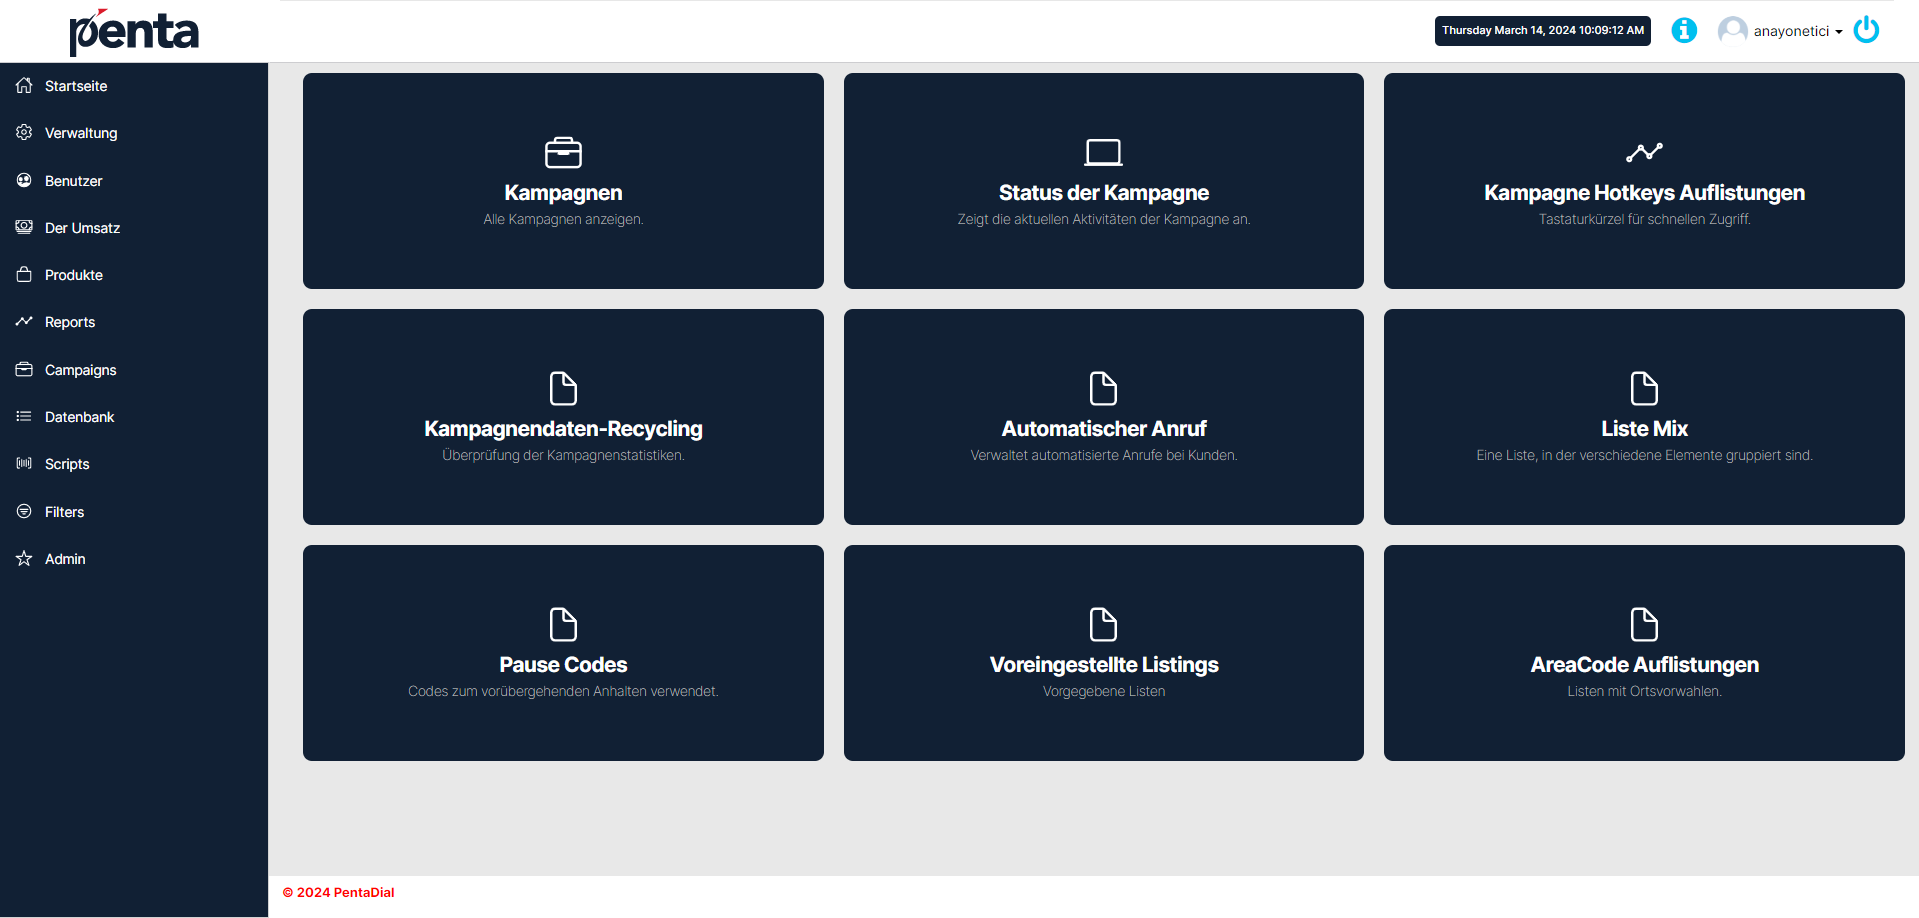Viewport: 1919px width, 918px height.
Task: Open Pause Codes card title
Action: pos(563,665)
